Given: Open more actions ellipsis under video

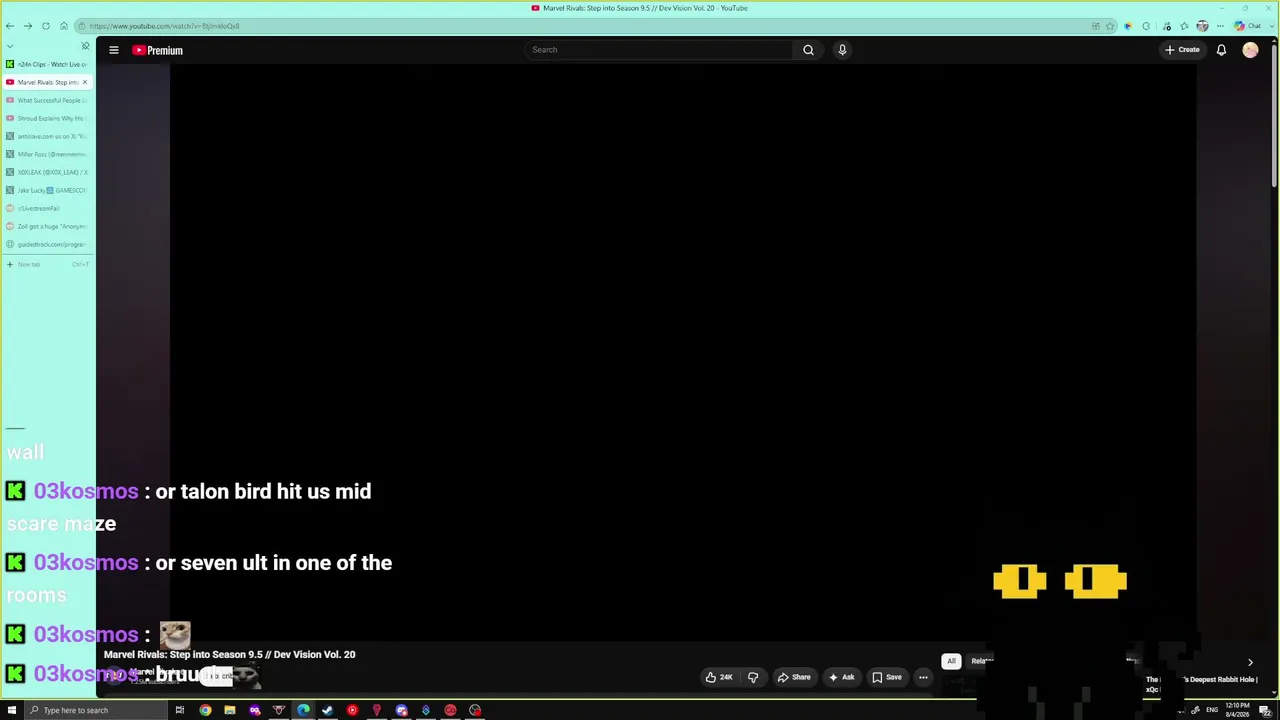Looking at the screenshot, I should (923, 677).
